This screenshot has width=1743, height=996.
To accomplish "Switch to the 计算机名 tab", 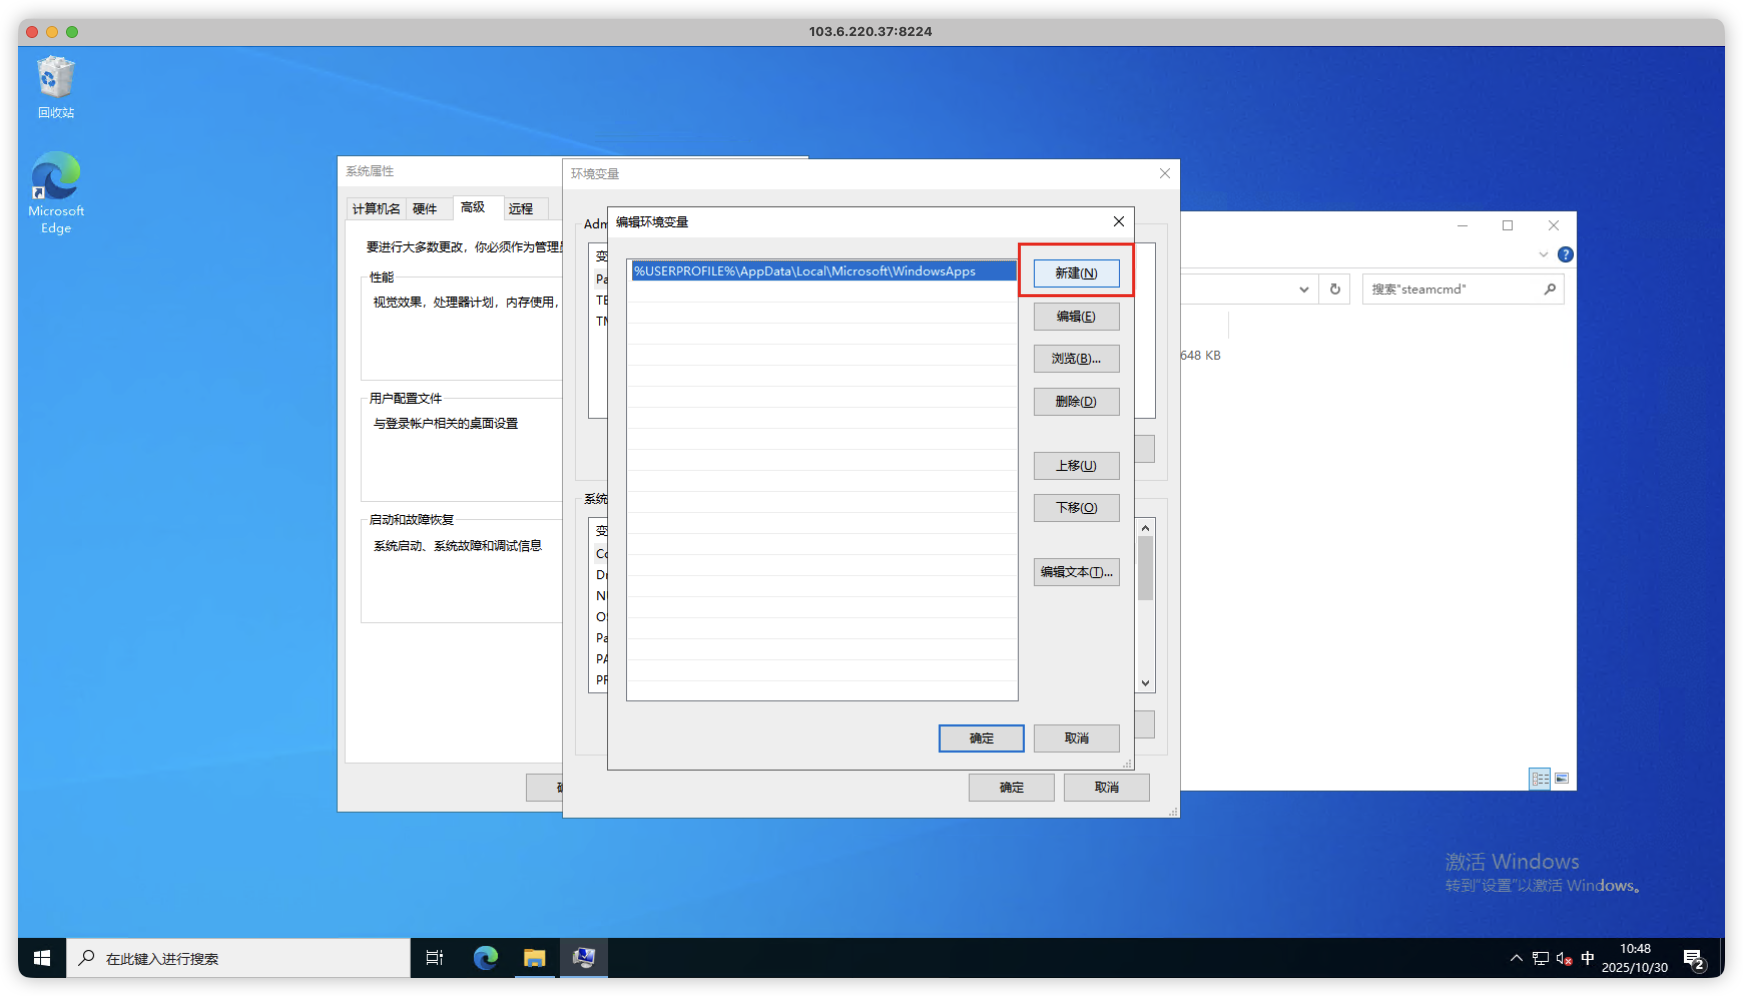I will [x=376, y=208].
